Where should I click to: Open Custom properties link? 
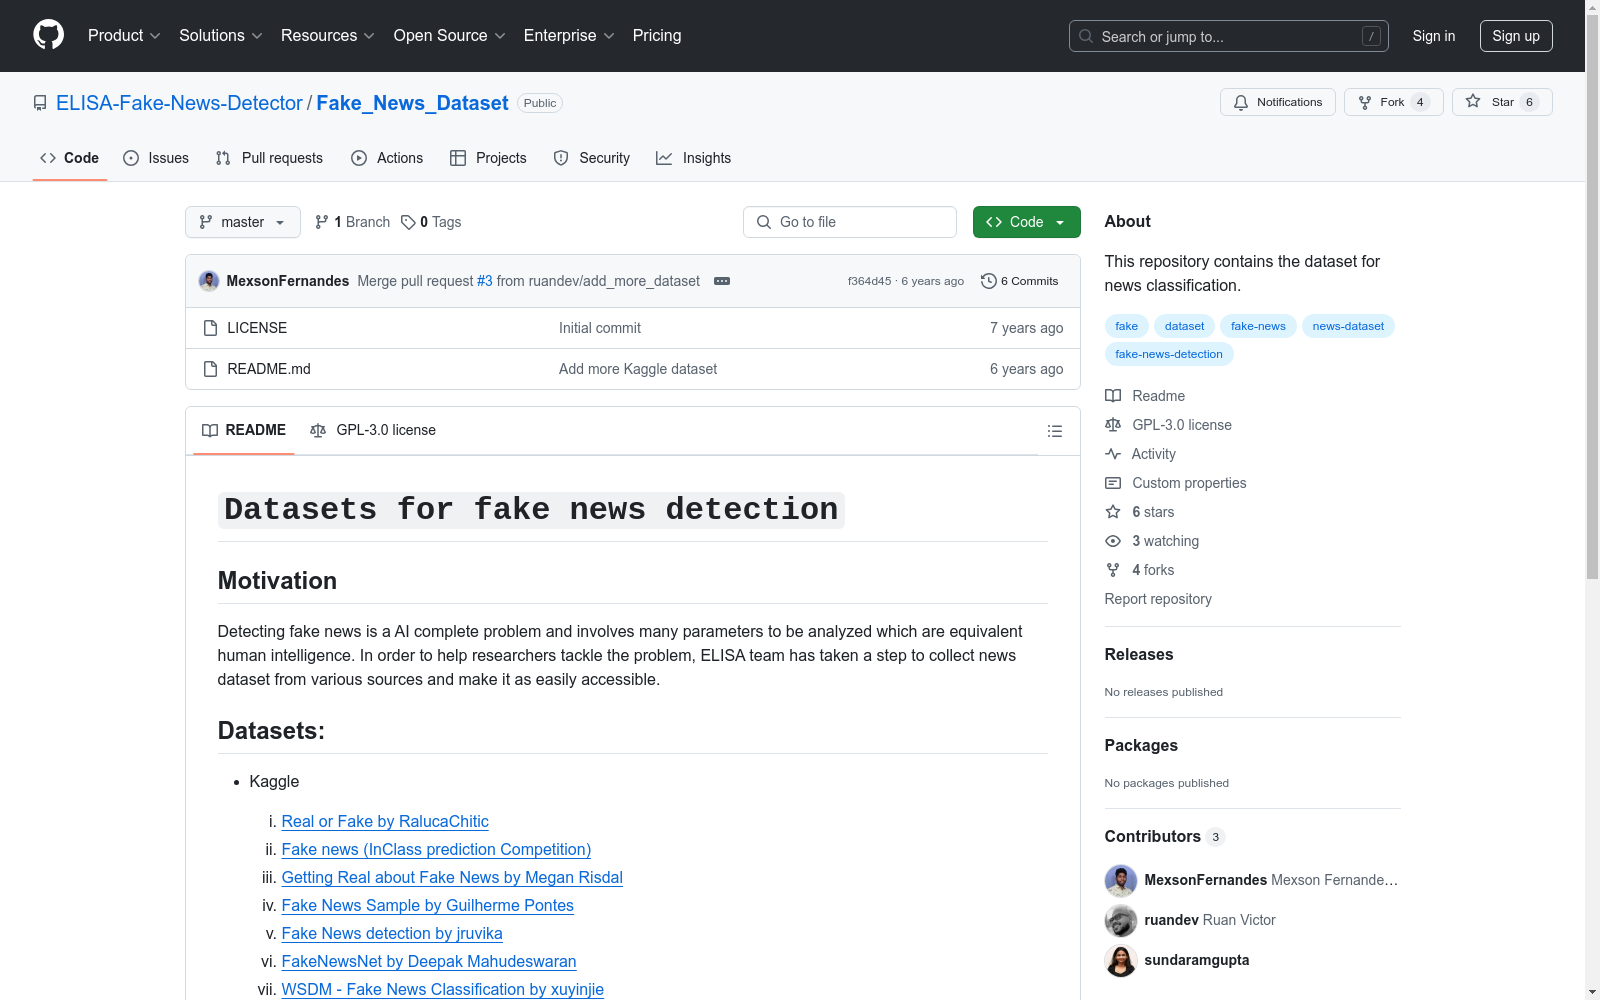1176,483
